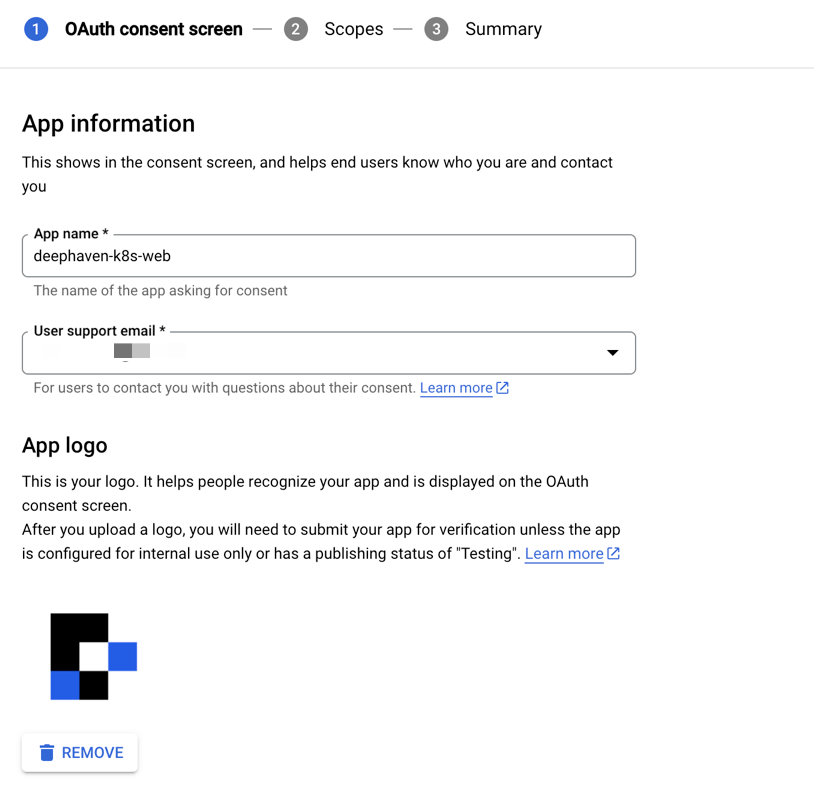Click external-link icon after the Testing Learn more

click(x=614, y=554)
